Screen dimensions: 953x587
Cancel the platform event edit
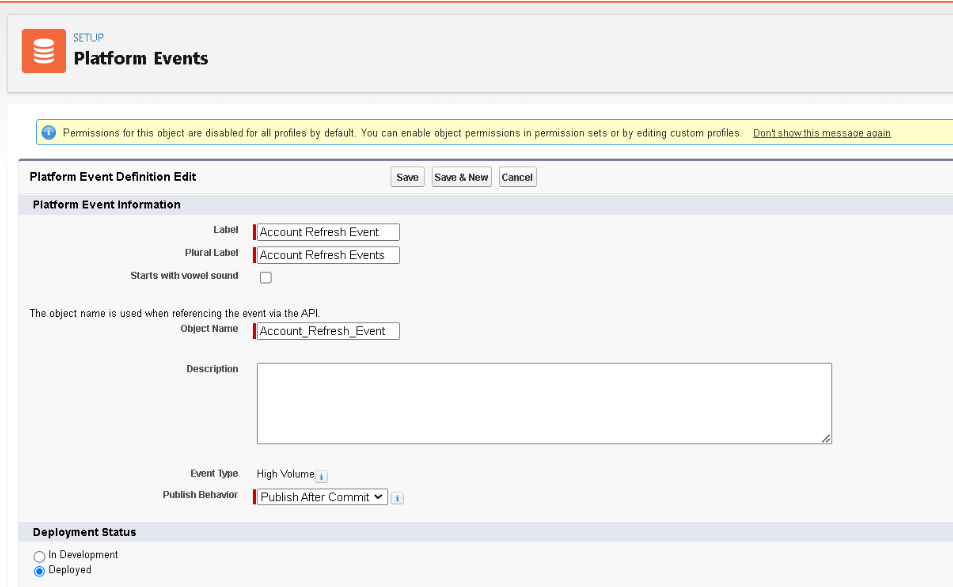pos(517,177)
